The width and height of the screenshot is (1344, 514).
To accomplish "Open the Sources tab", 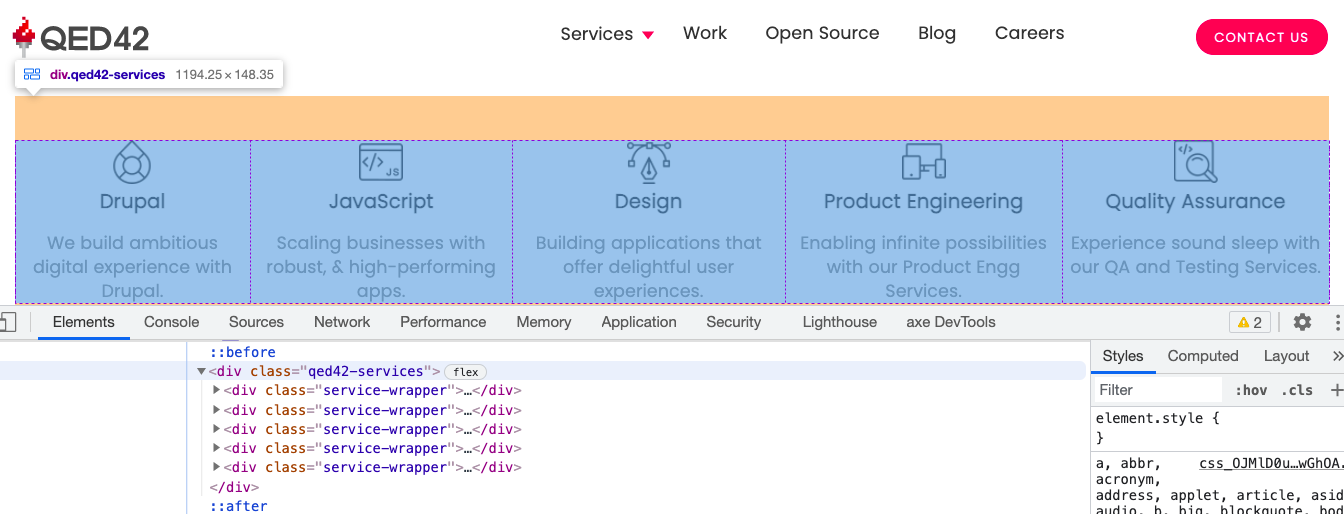I will click(256, 322).
